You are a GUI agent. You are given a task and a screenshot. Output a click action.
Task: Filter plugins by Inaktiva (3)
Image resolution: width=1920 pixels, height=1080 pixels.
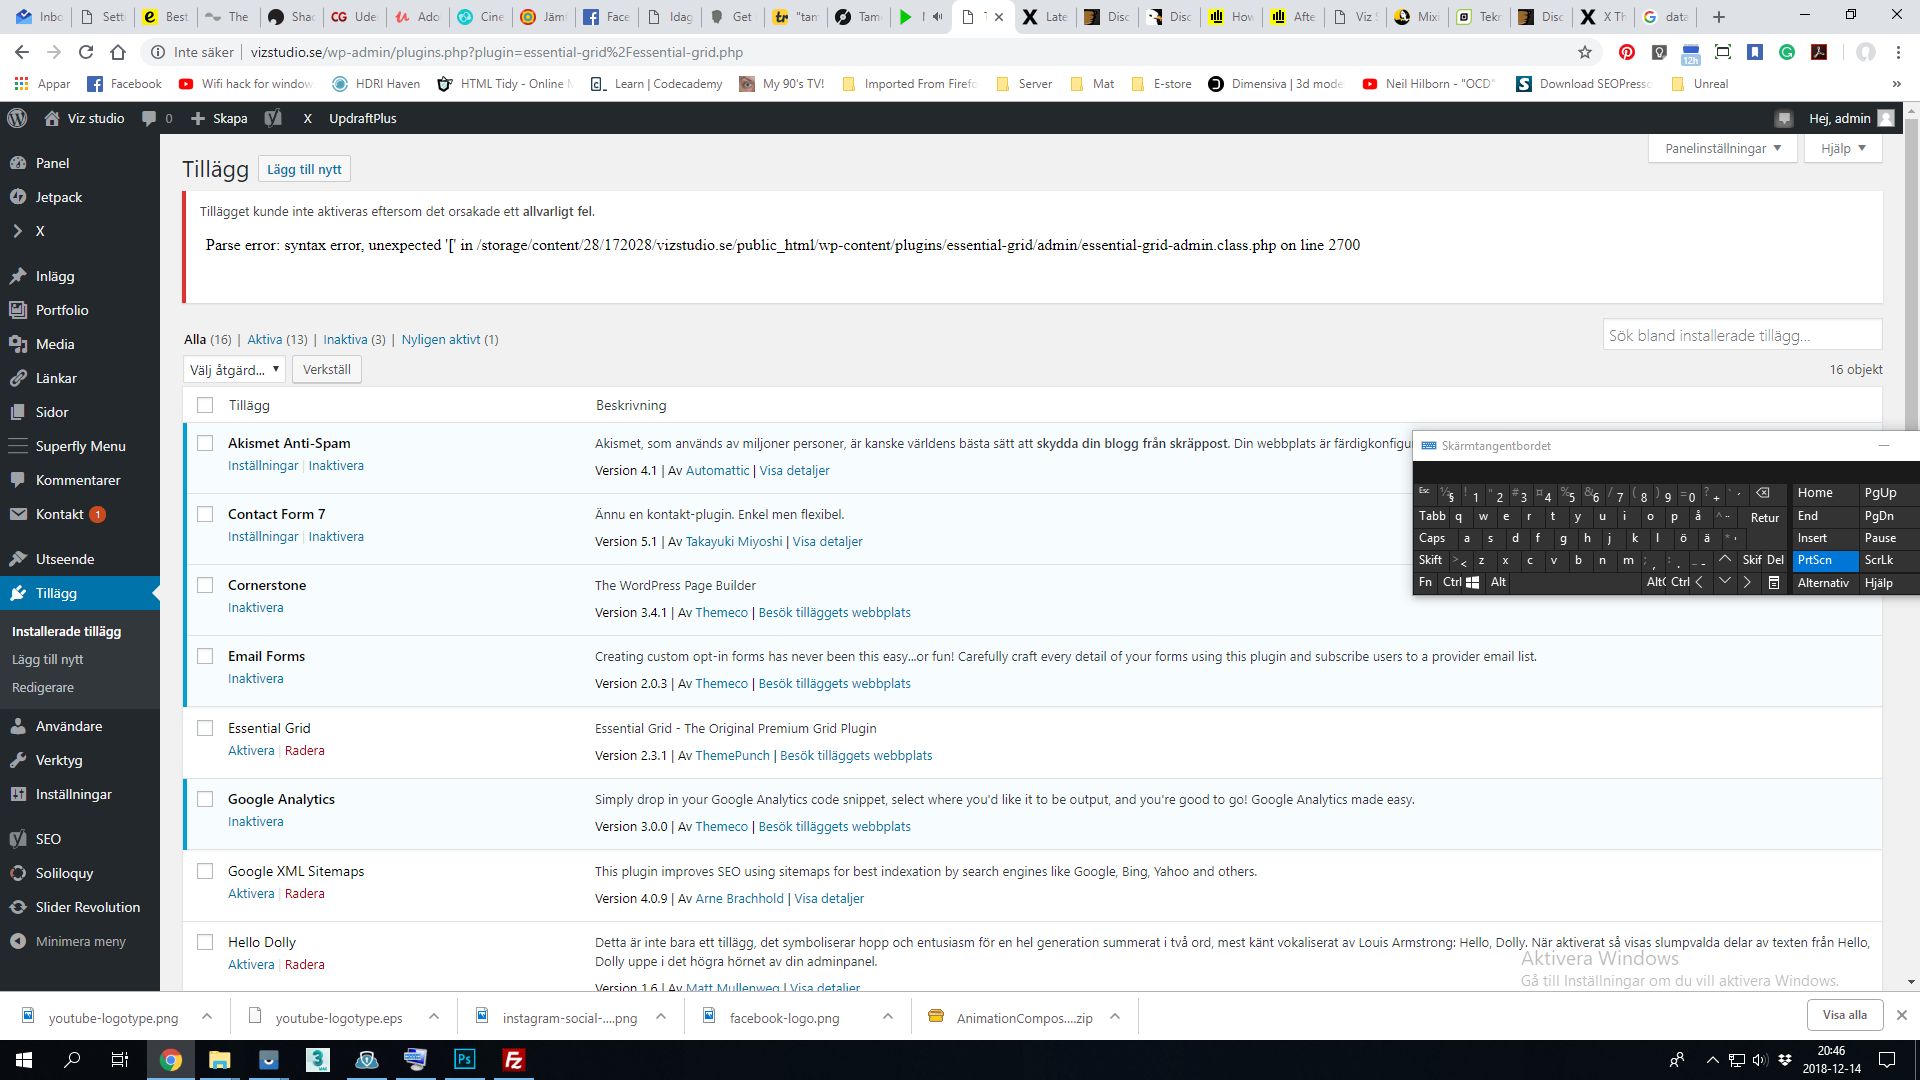click(x=354, y=340)
